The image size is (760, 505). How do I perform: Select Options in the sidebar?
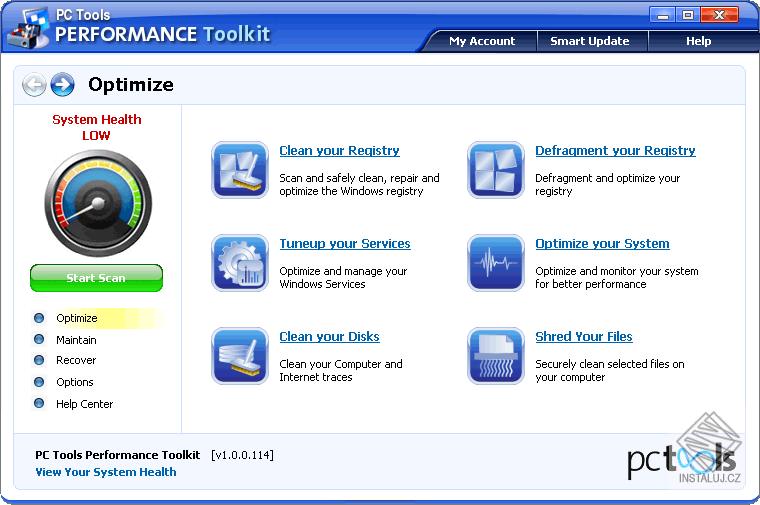(x=75, y=382)
